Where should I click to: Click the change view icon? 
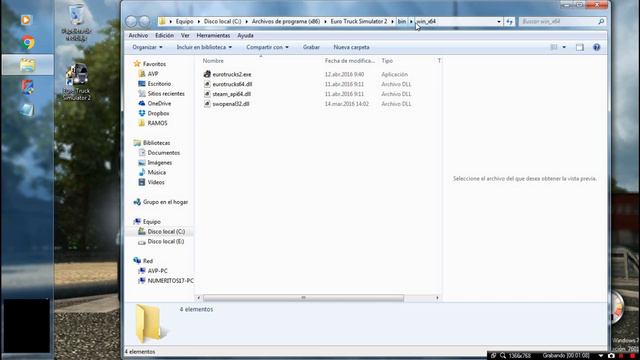click(x=554, y=47)
